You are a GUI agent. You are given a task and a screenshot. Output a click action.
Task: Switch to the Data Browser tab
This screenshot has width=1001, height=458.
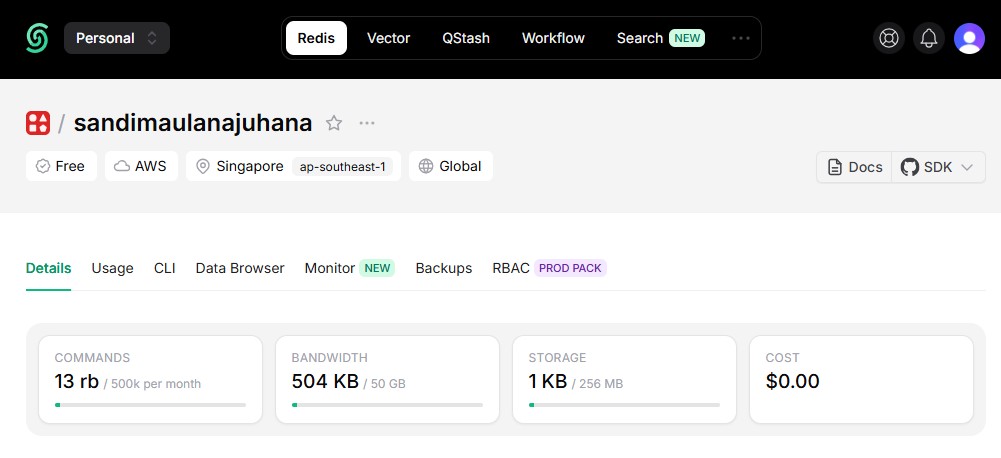240,268
